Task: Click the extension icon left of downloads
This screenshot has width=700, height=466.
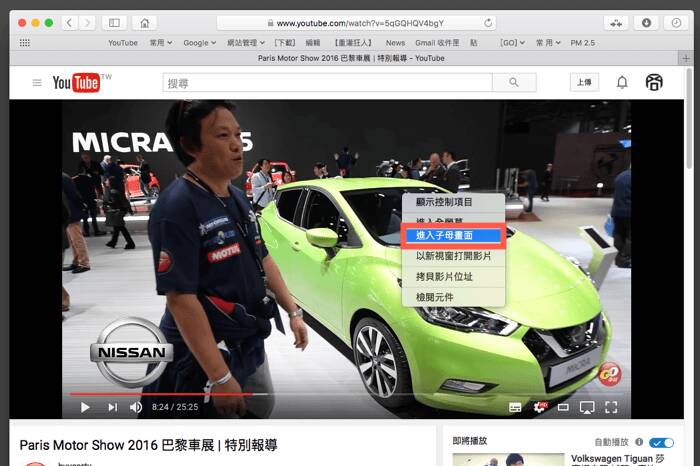Action: pos(616,23)
